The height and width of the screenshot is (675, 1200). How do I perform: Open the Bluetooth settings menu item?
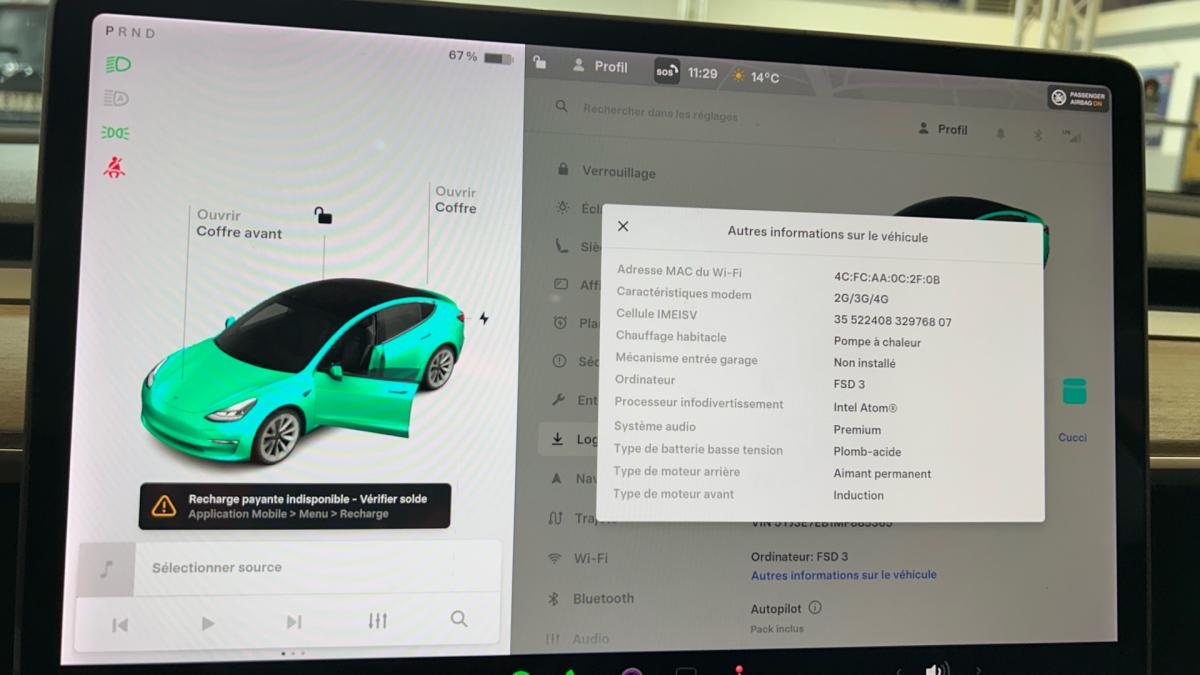[603, 598]
